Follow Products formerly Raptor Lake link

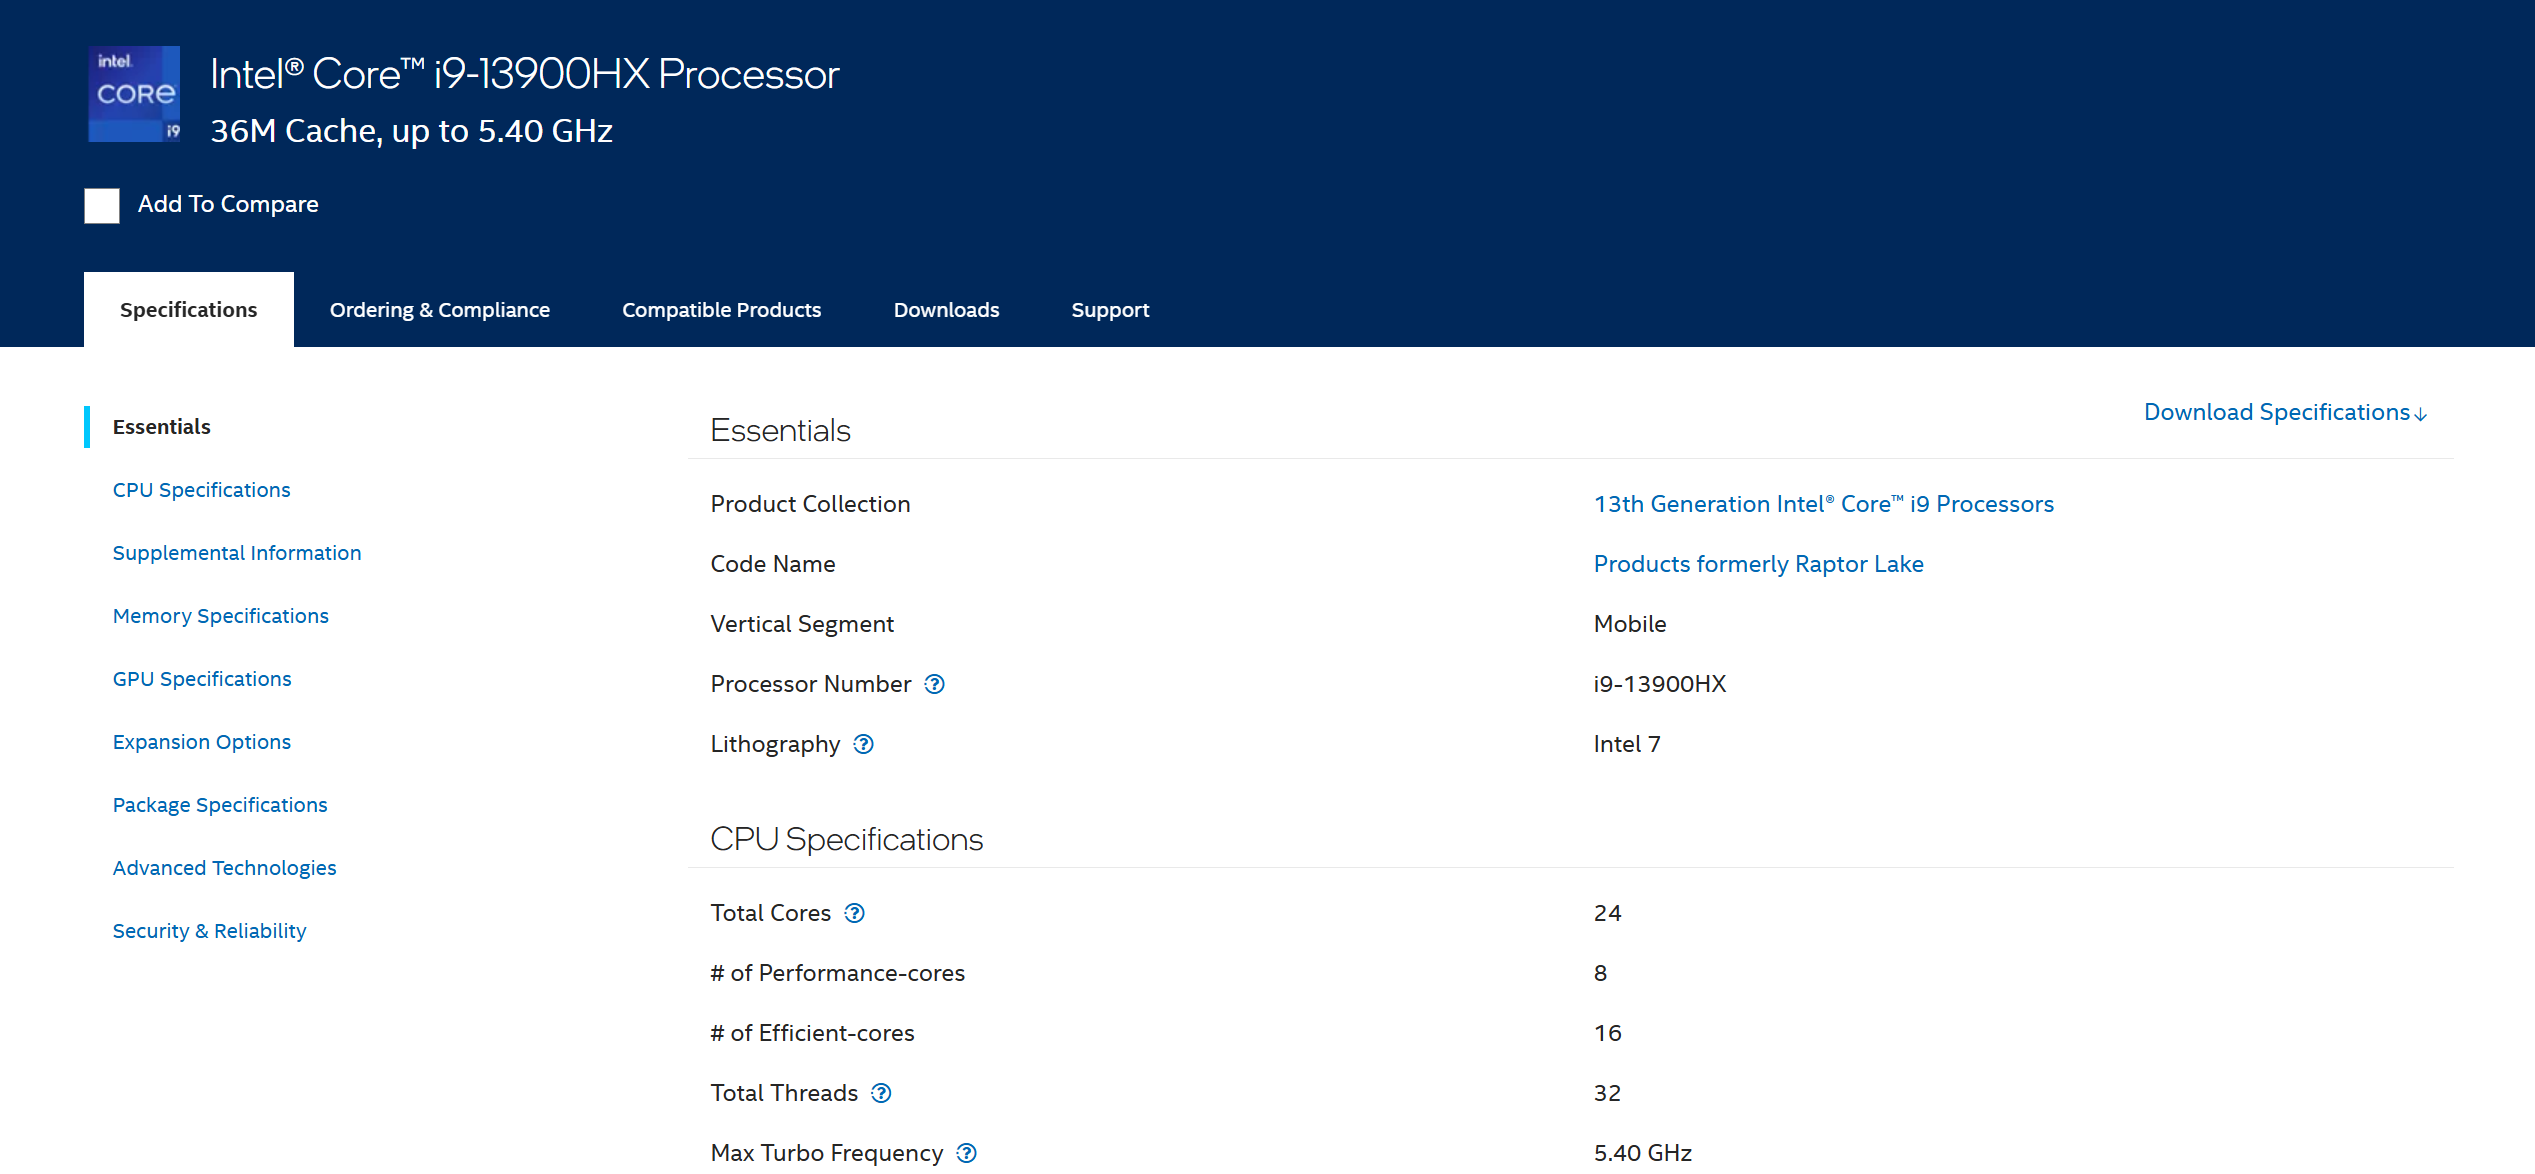(1758, 564)
